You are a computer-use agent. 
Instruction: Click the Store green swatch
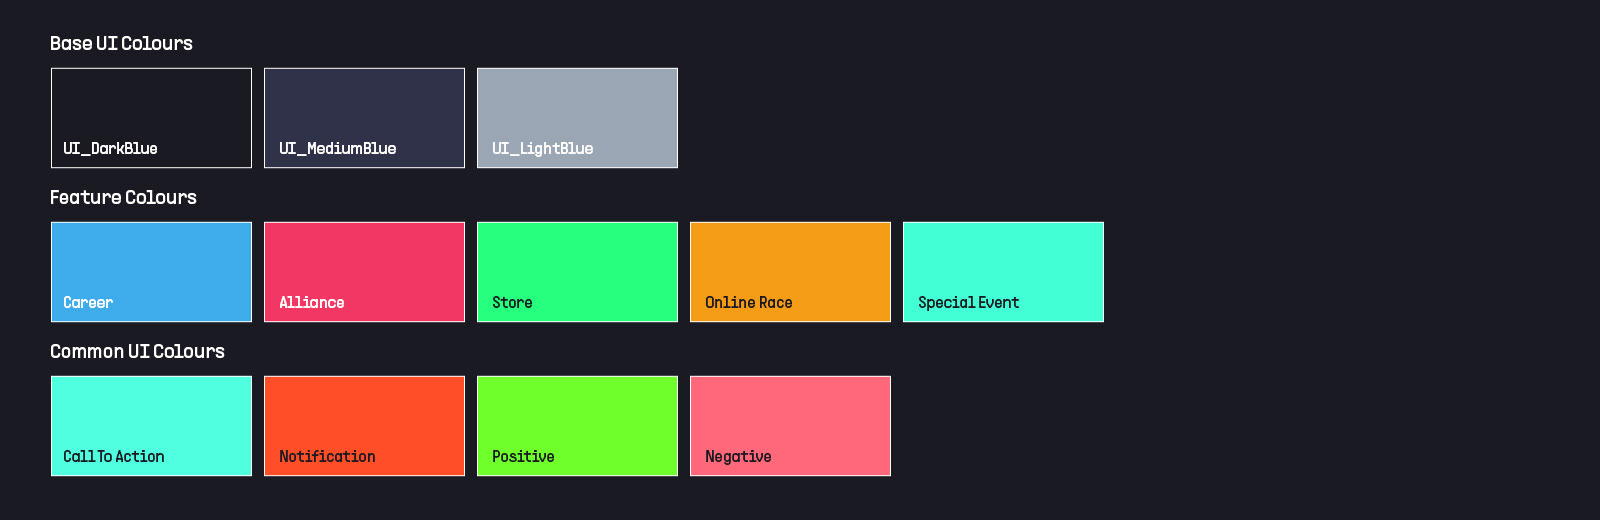(577, 272)
